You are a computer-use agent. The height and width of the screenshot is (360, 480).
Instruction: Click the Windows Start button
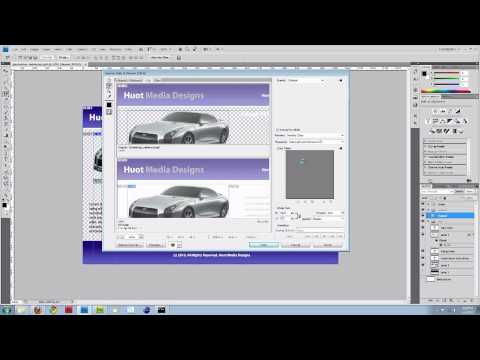(7, 310)
